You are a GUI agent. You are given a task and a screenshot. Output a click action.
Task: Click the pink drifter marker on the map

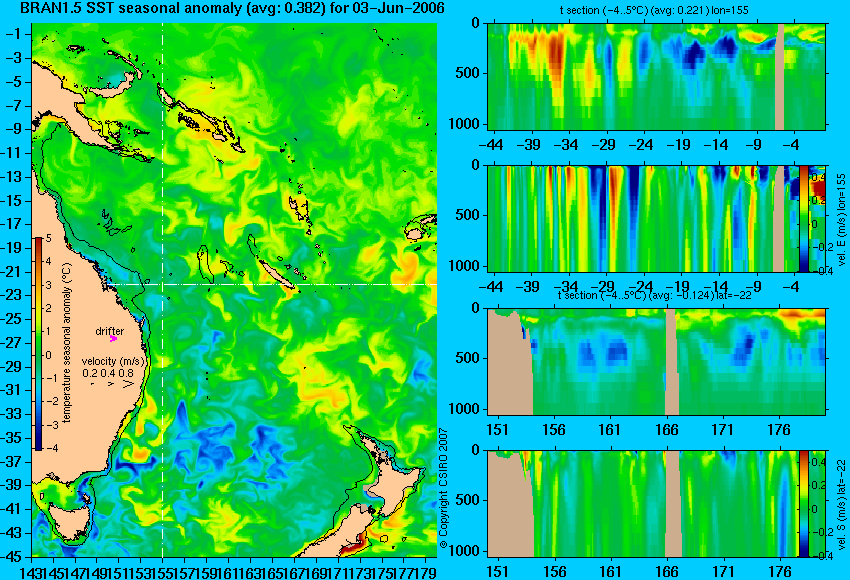pyautogui.click(x=113, y=339)
